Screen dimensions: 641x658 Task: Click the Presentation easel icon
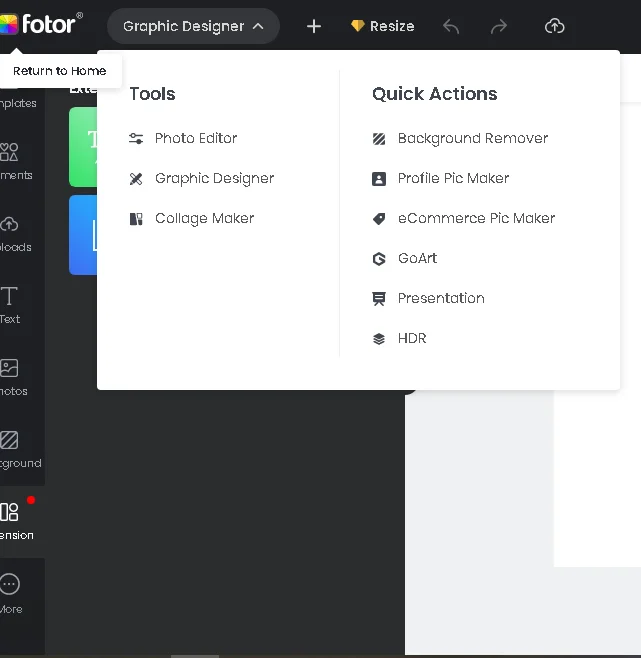pyautogui.click(x=379, y=299)
